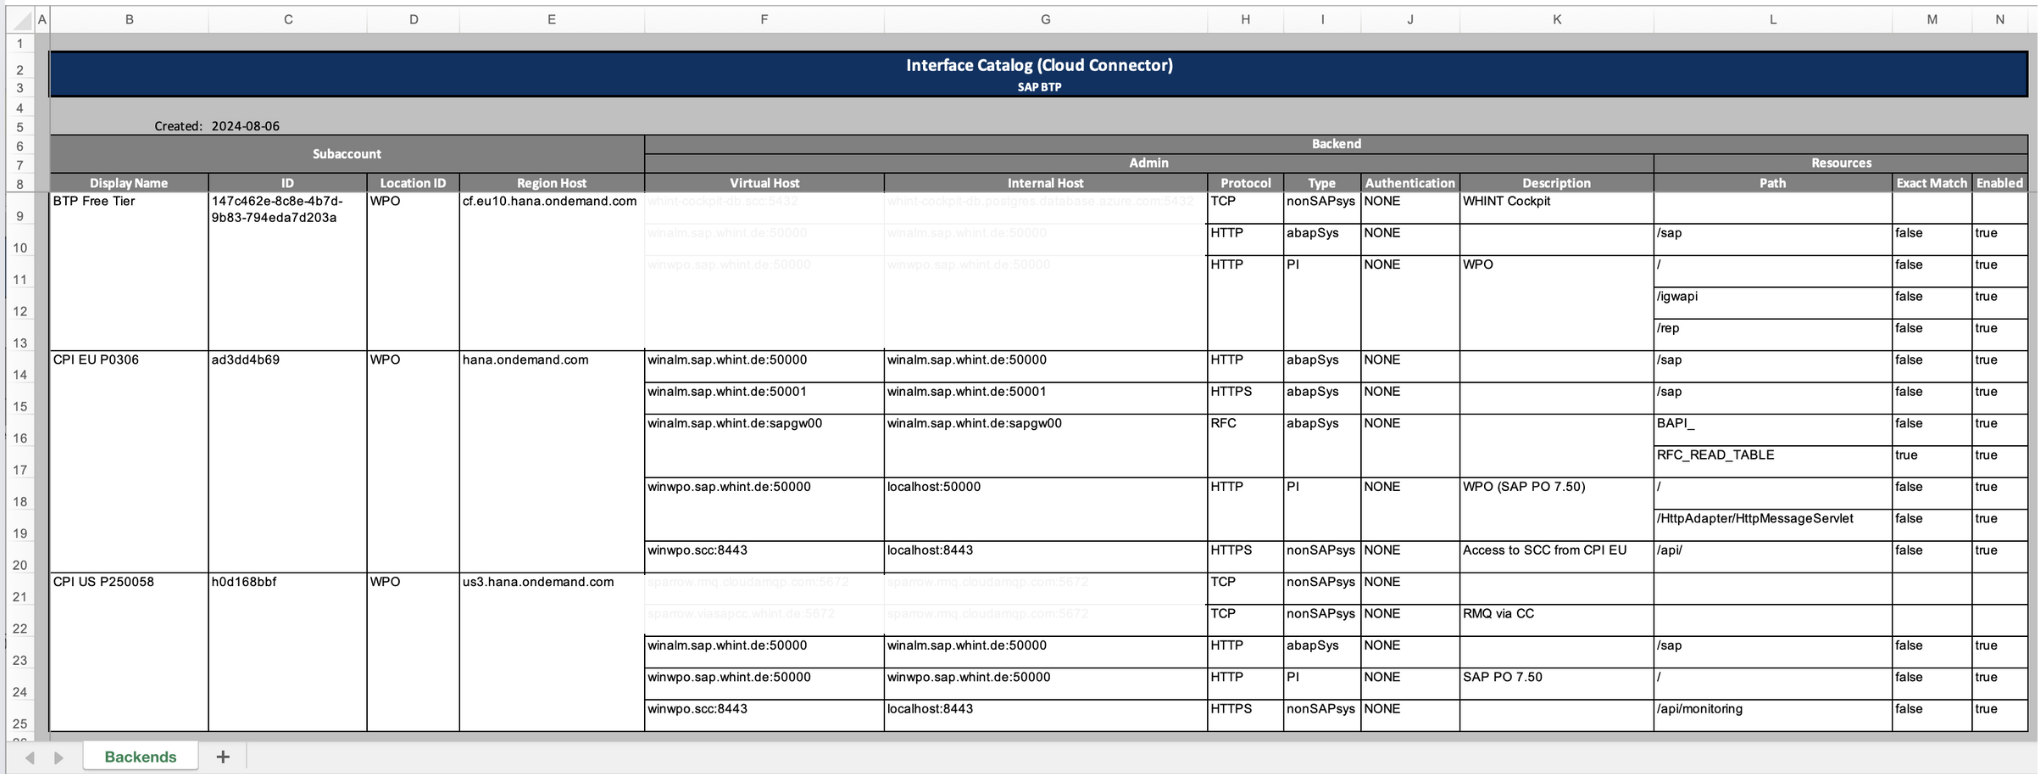This screenshot has height=774, width=2038.
Task: Open the Backends sheet tab
Action: (x=140, y=757)
